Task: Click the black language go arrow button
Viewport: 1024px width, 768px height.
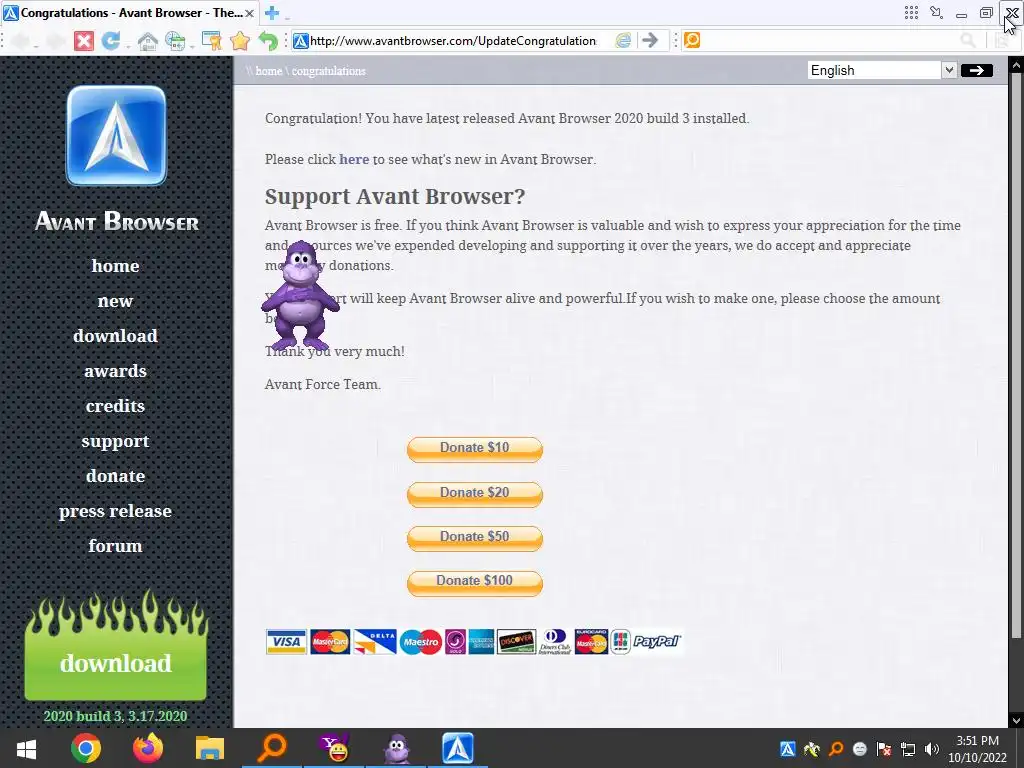Action: 976,70
